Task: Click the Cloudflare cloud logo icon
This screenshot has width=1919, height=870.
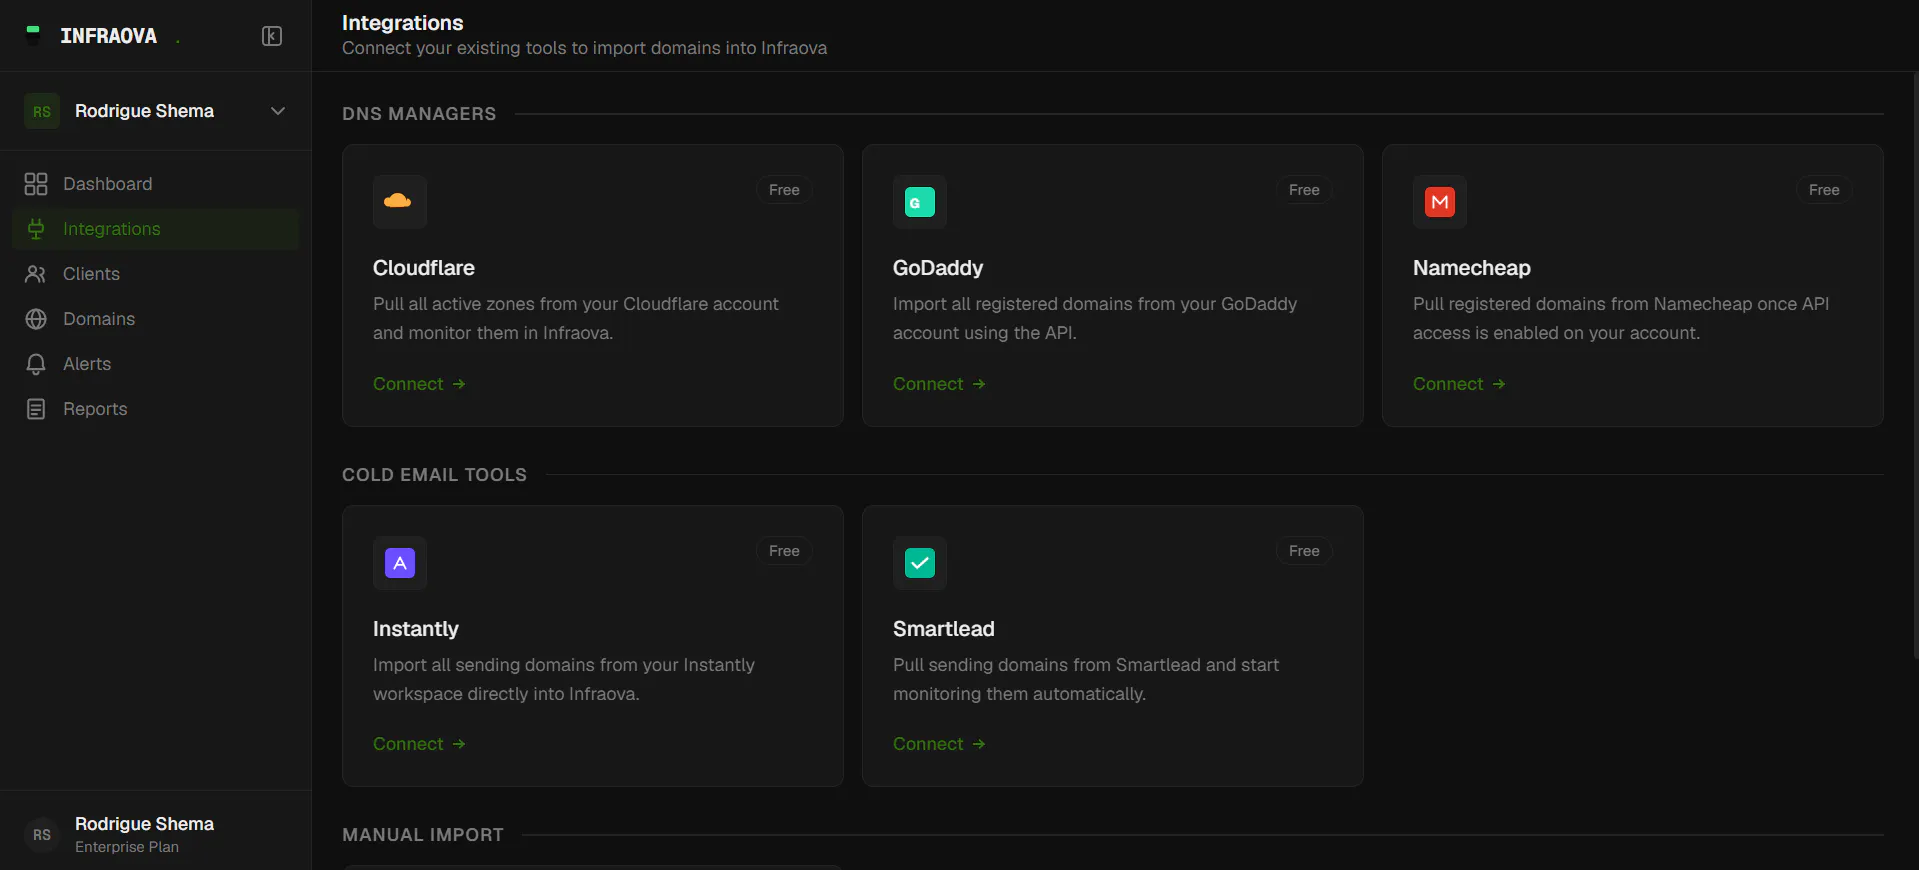Action: [x=399, y=201]
